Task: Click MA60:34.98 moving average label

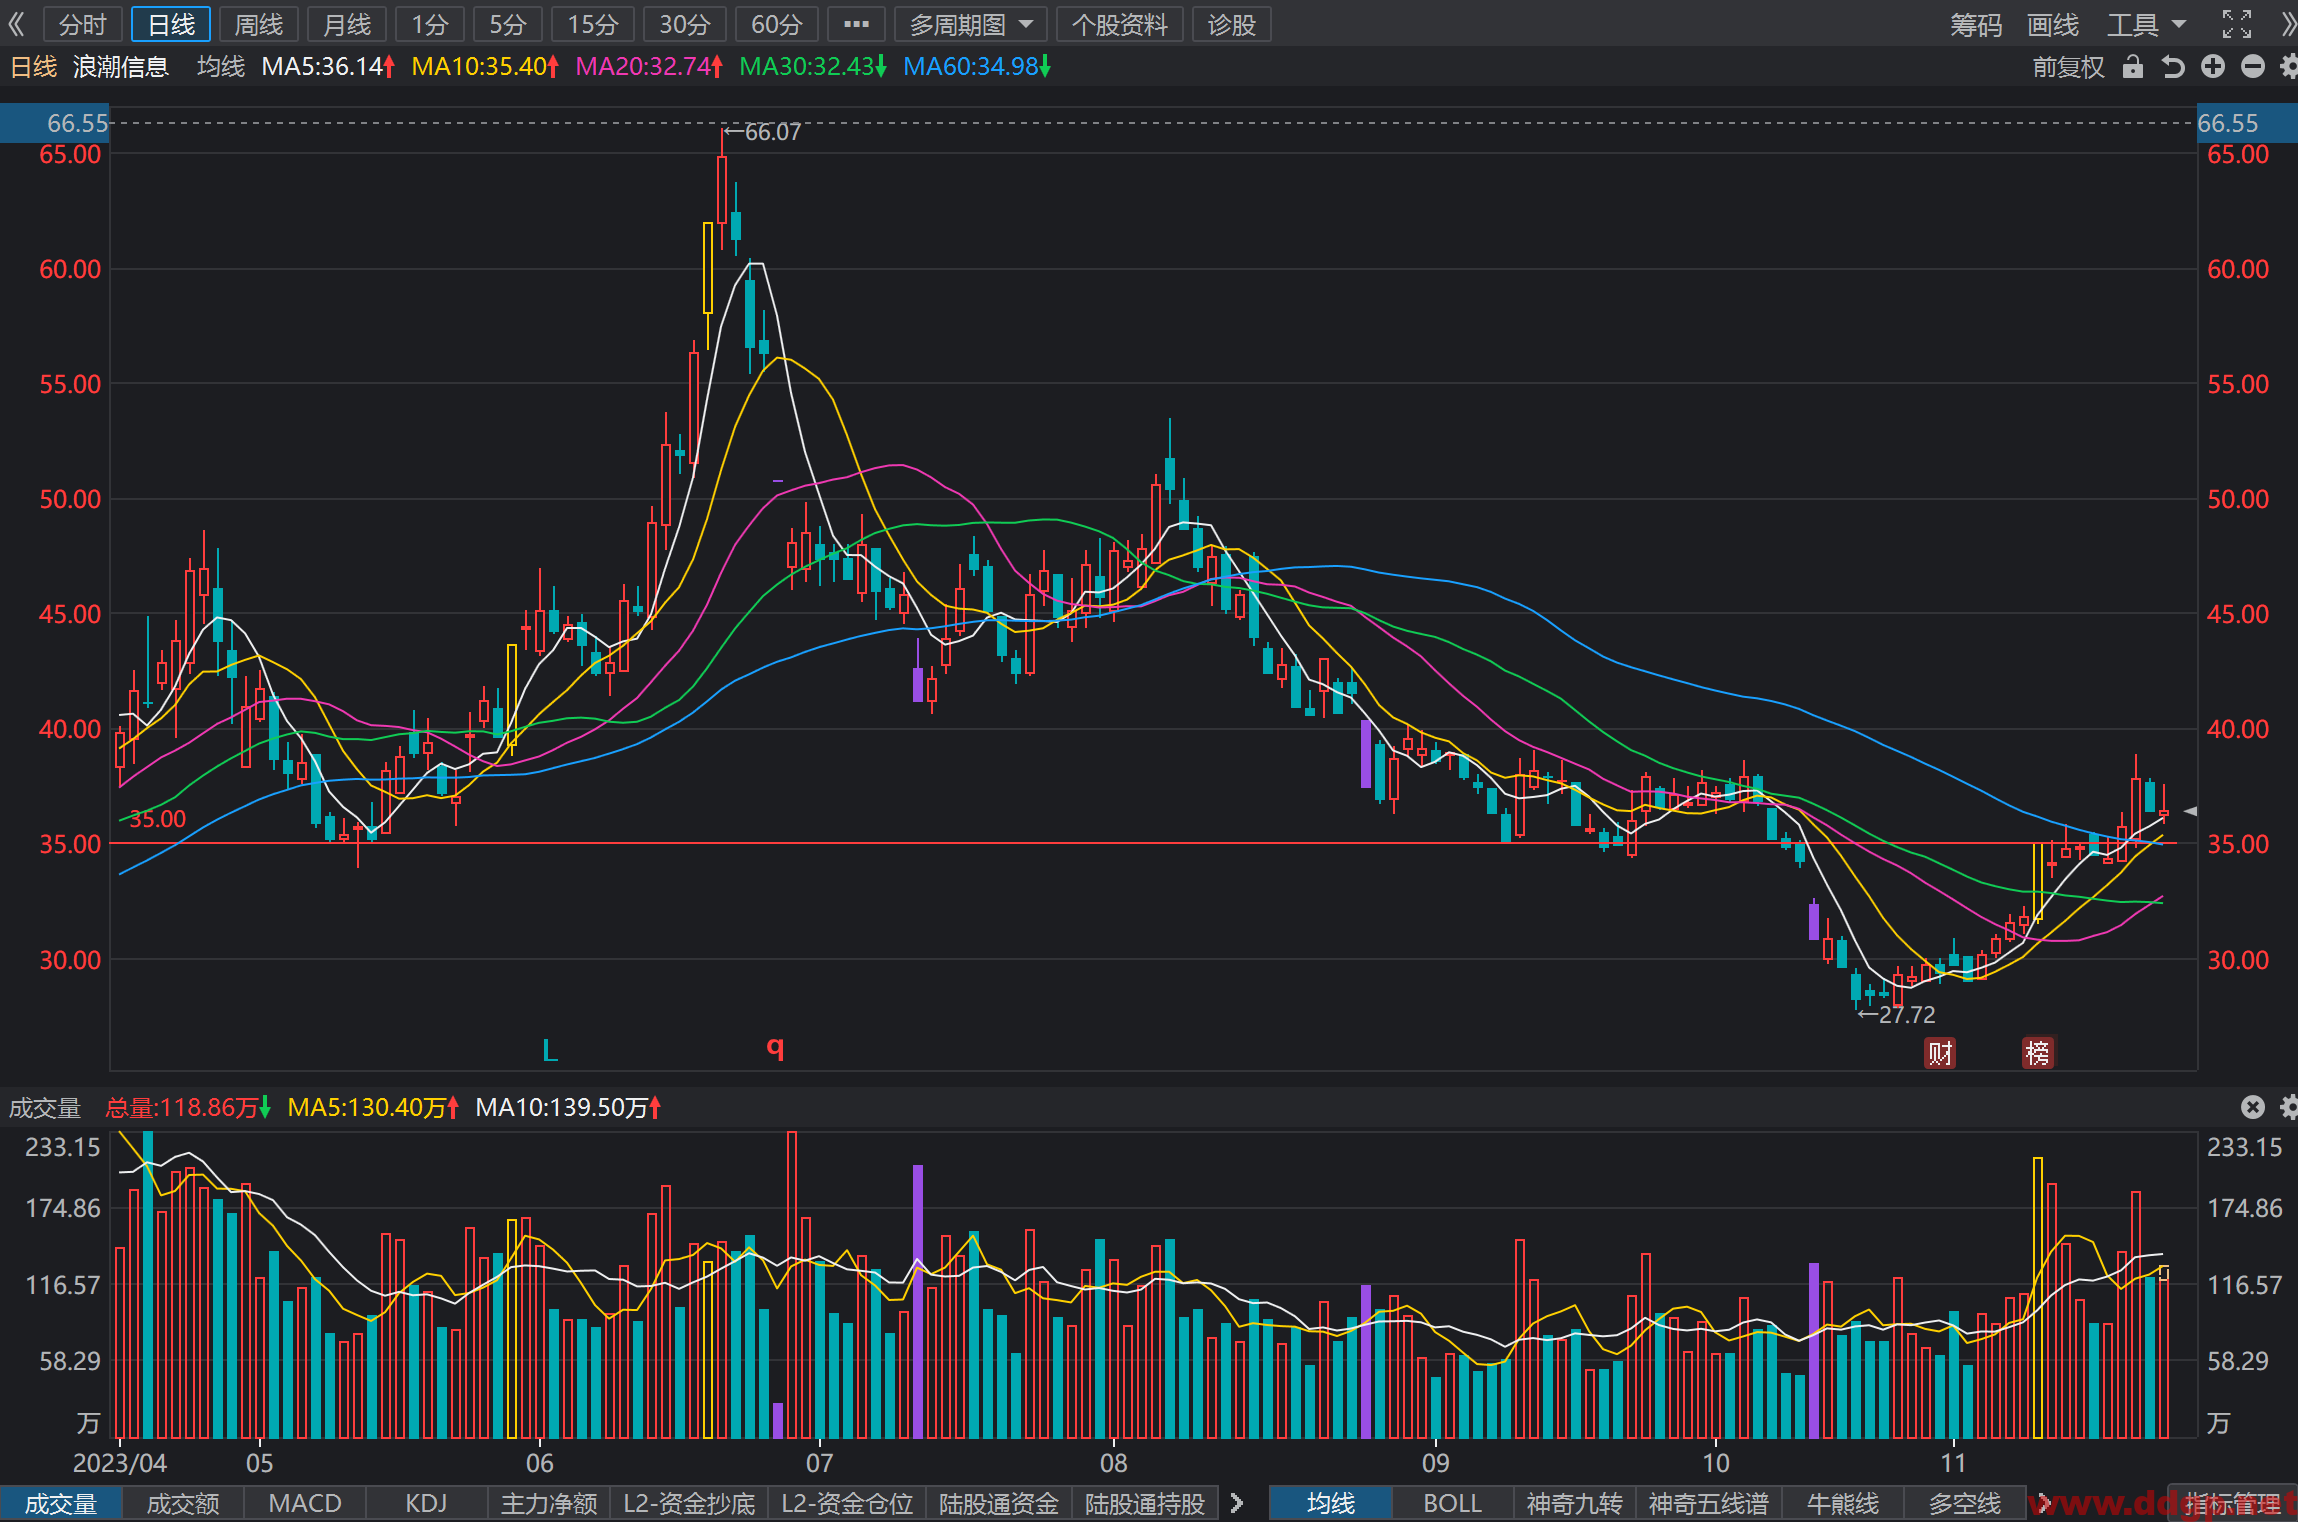Action: [x=977, y=67]
